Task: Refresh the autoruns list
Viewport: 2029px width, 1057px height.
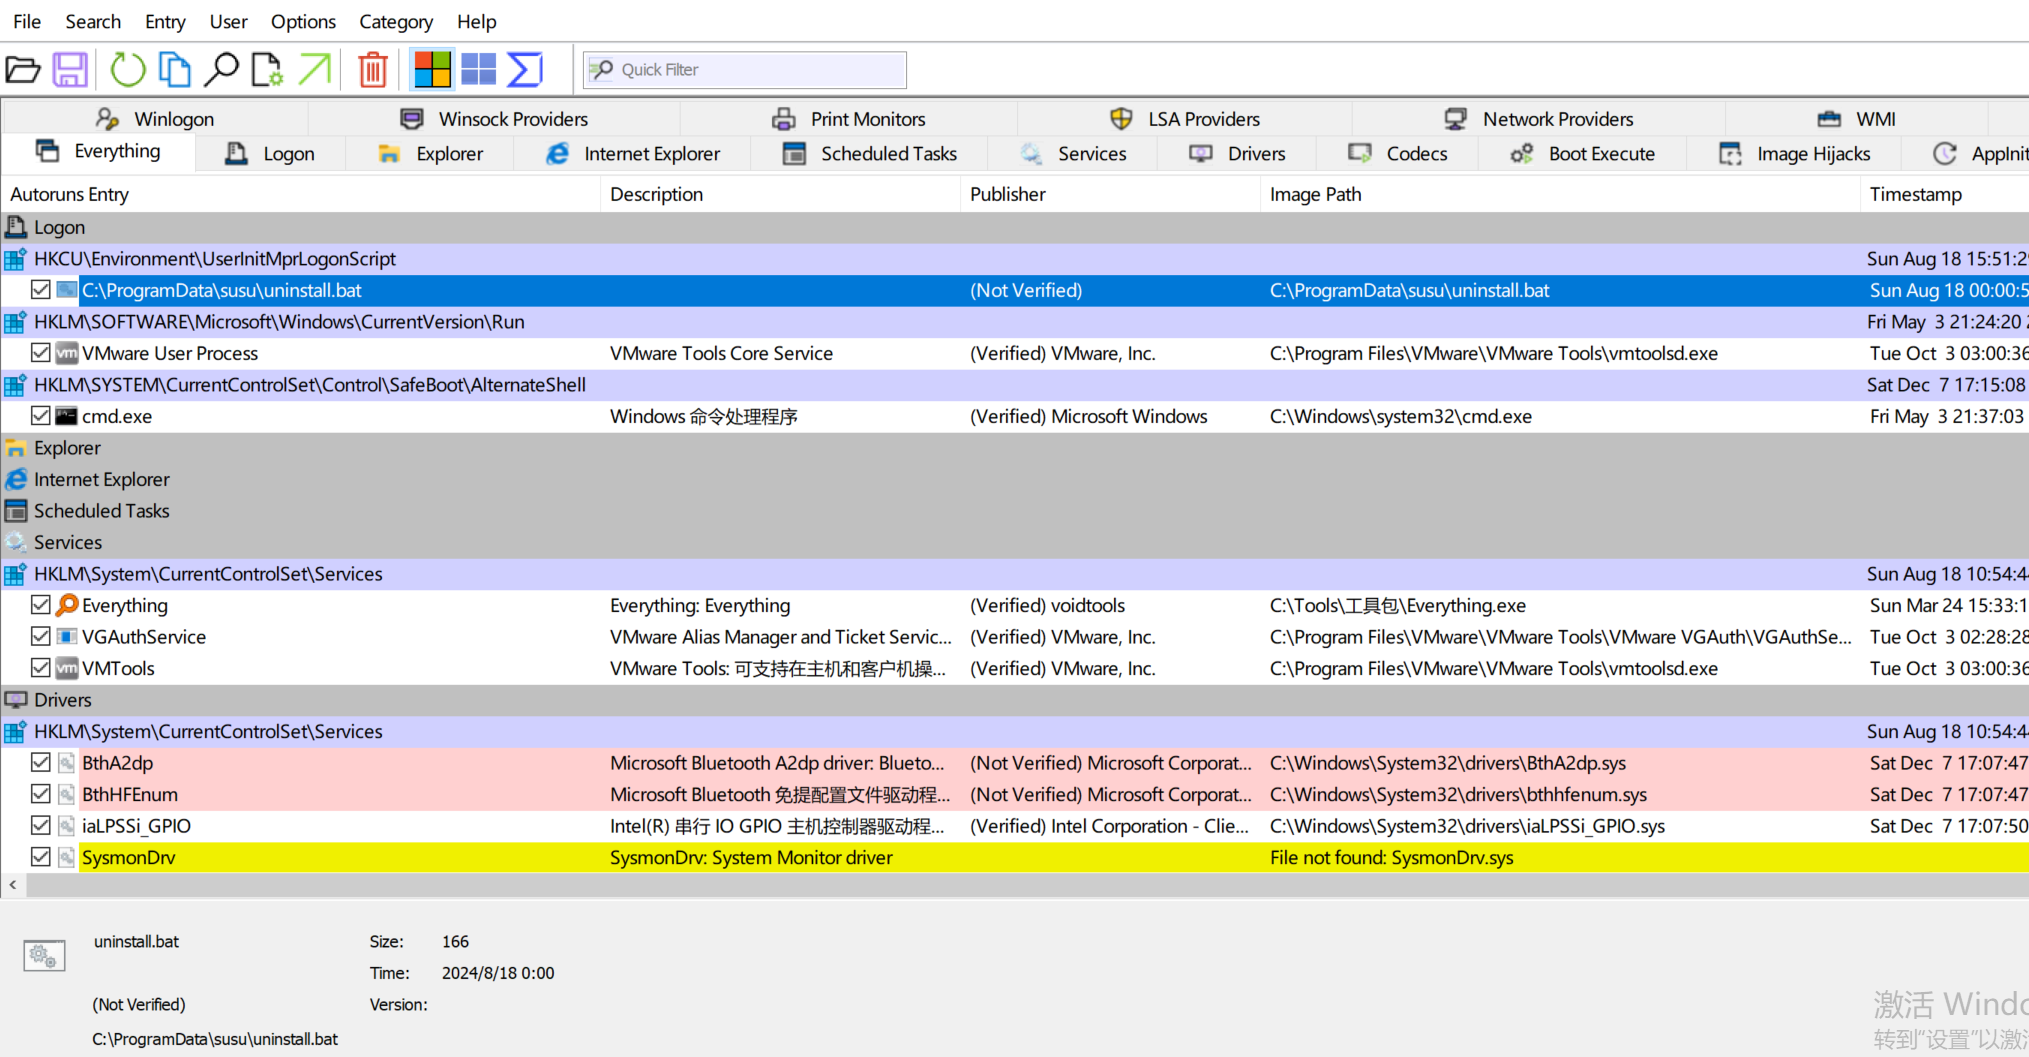Action: point(128,70)
